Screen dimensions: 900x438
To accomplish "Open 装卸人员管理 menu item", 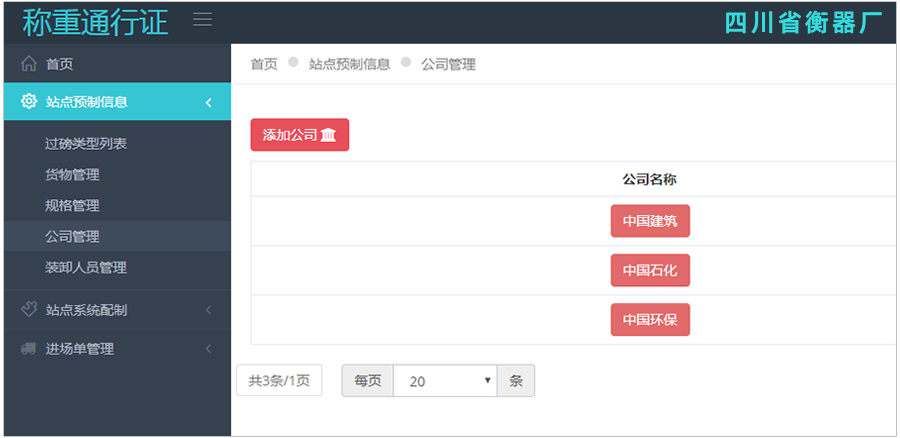I will (86, 268).
